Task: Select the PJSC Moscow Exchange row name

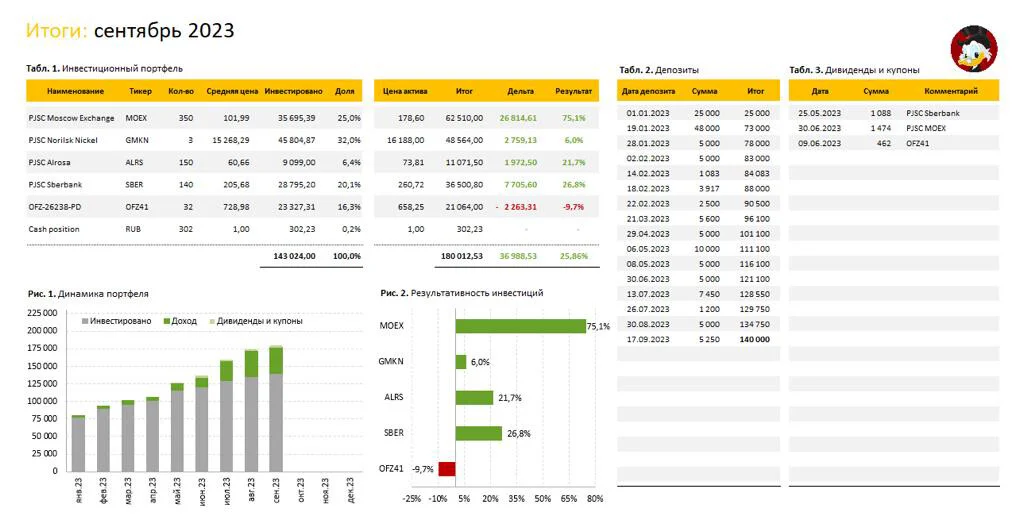Action: pos(71,118)
